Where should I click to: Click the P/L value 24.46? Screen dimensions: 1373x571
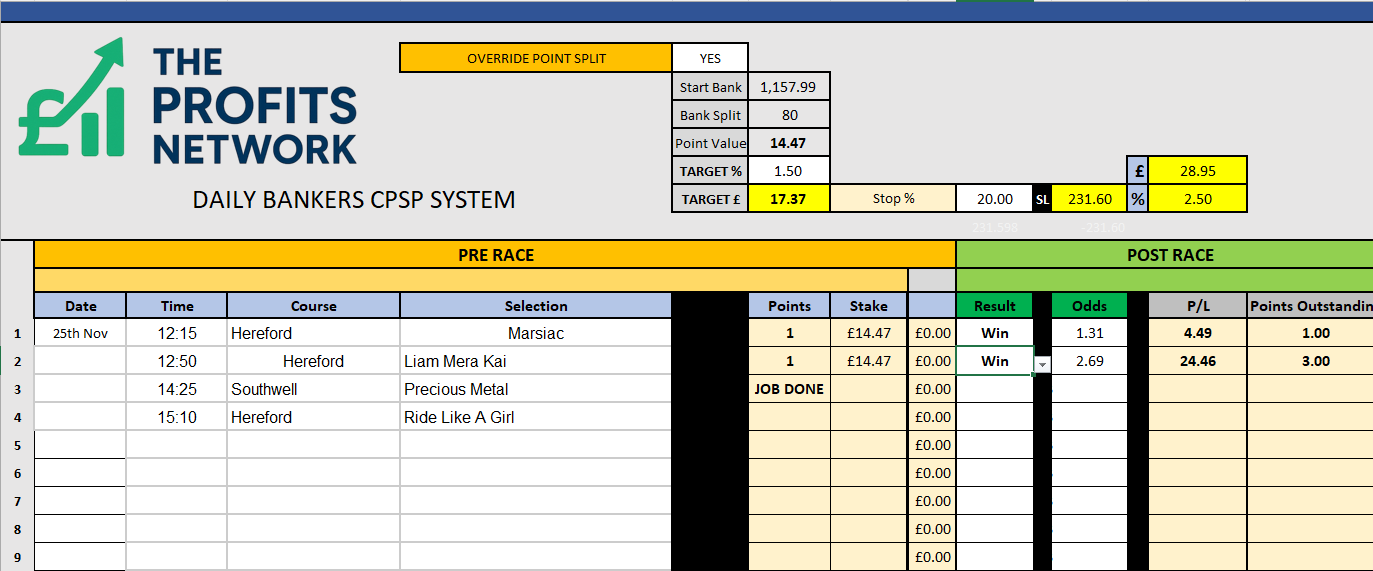click(x=1197, y=361)
